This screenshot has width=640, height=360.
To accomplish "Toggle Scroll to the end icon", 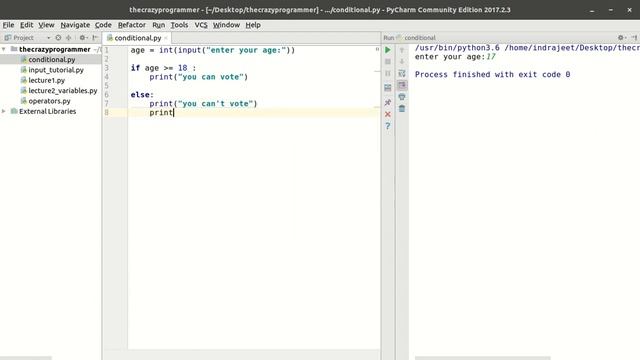I will [x=402, y=85].
